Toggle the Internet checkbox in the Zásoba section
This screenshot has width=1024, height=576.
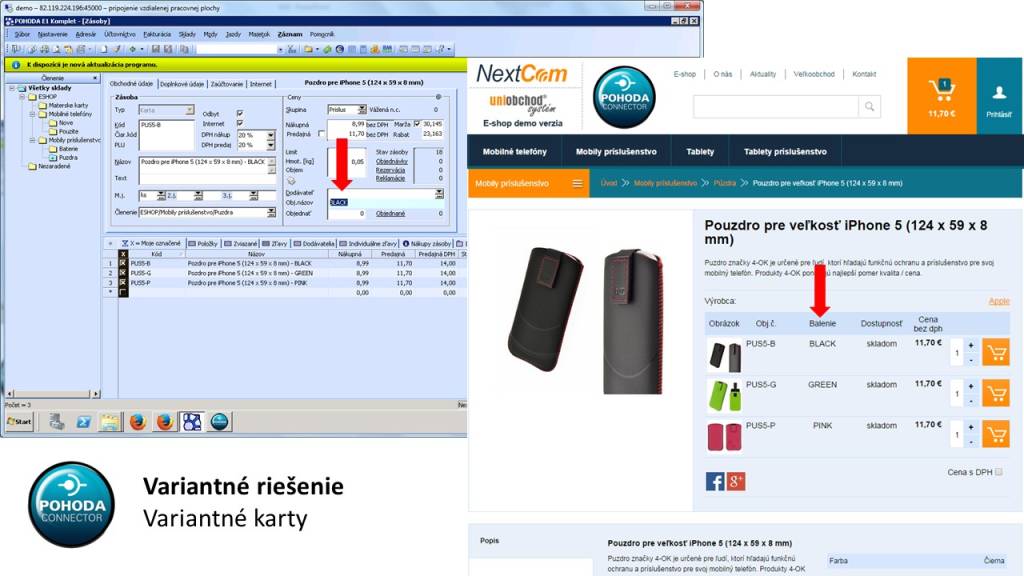click(240, 123)
